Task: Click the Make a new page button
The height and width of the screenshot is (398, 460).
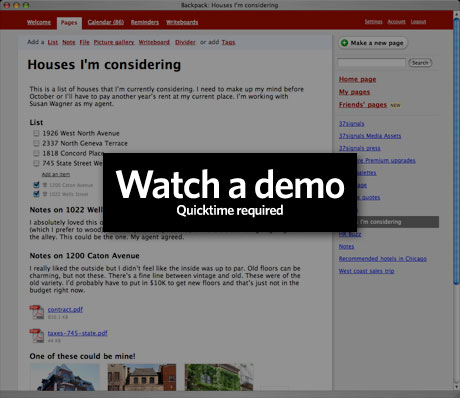Action: pos(373,43)
